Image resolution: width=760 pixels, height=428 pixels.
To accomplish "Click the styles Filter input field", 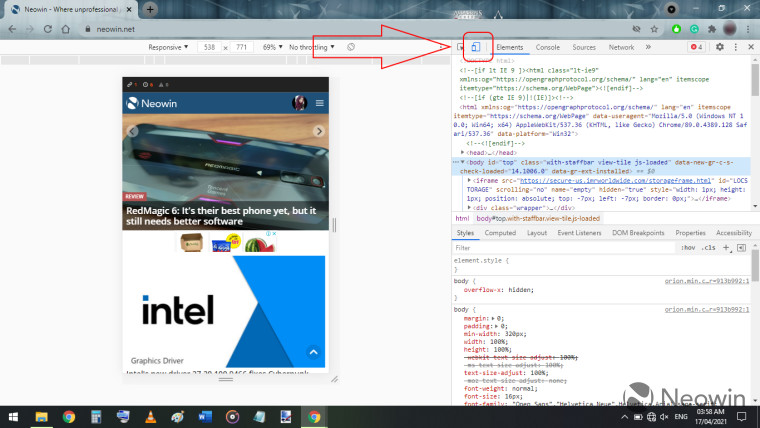I will click(x=564, y=248).
